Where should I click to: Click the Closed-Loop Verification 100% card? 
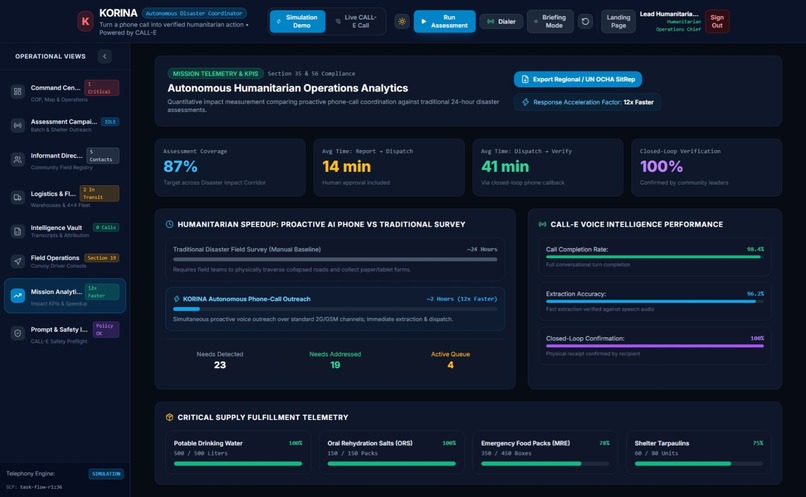pos(707,168)
